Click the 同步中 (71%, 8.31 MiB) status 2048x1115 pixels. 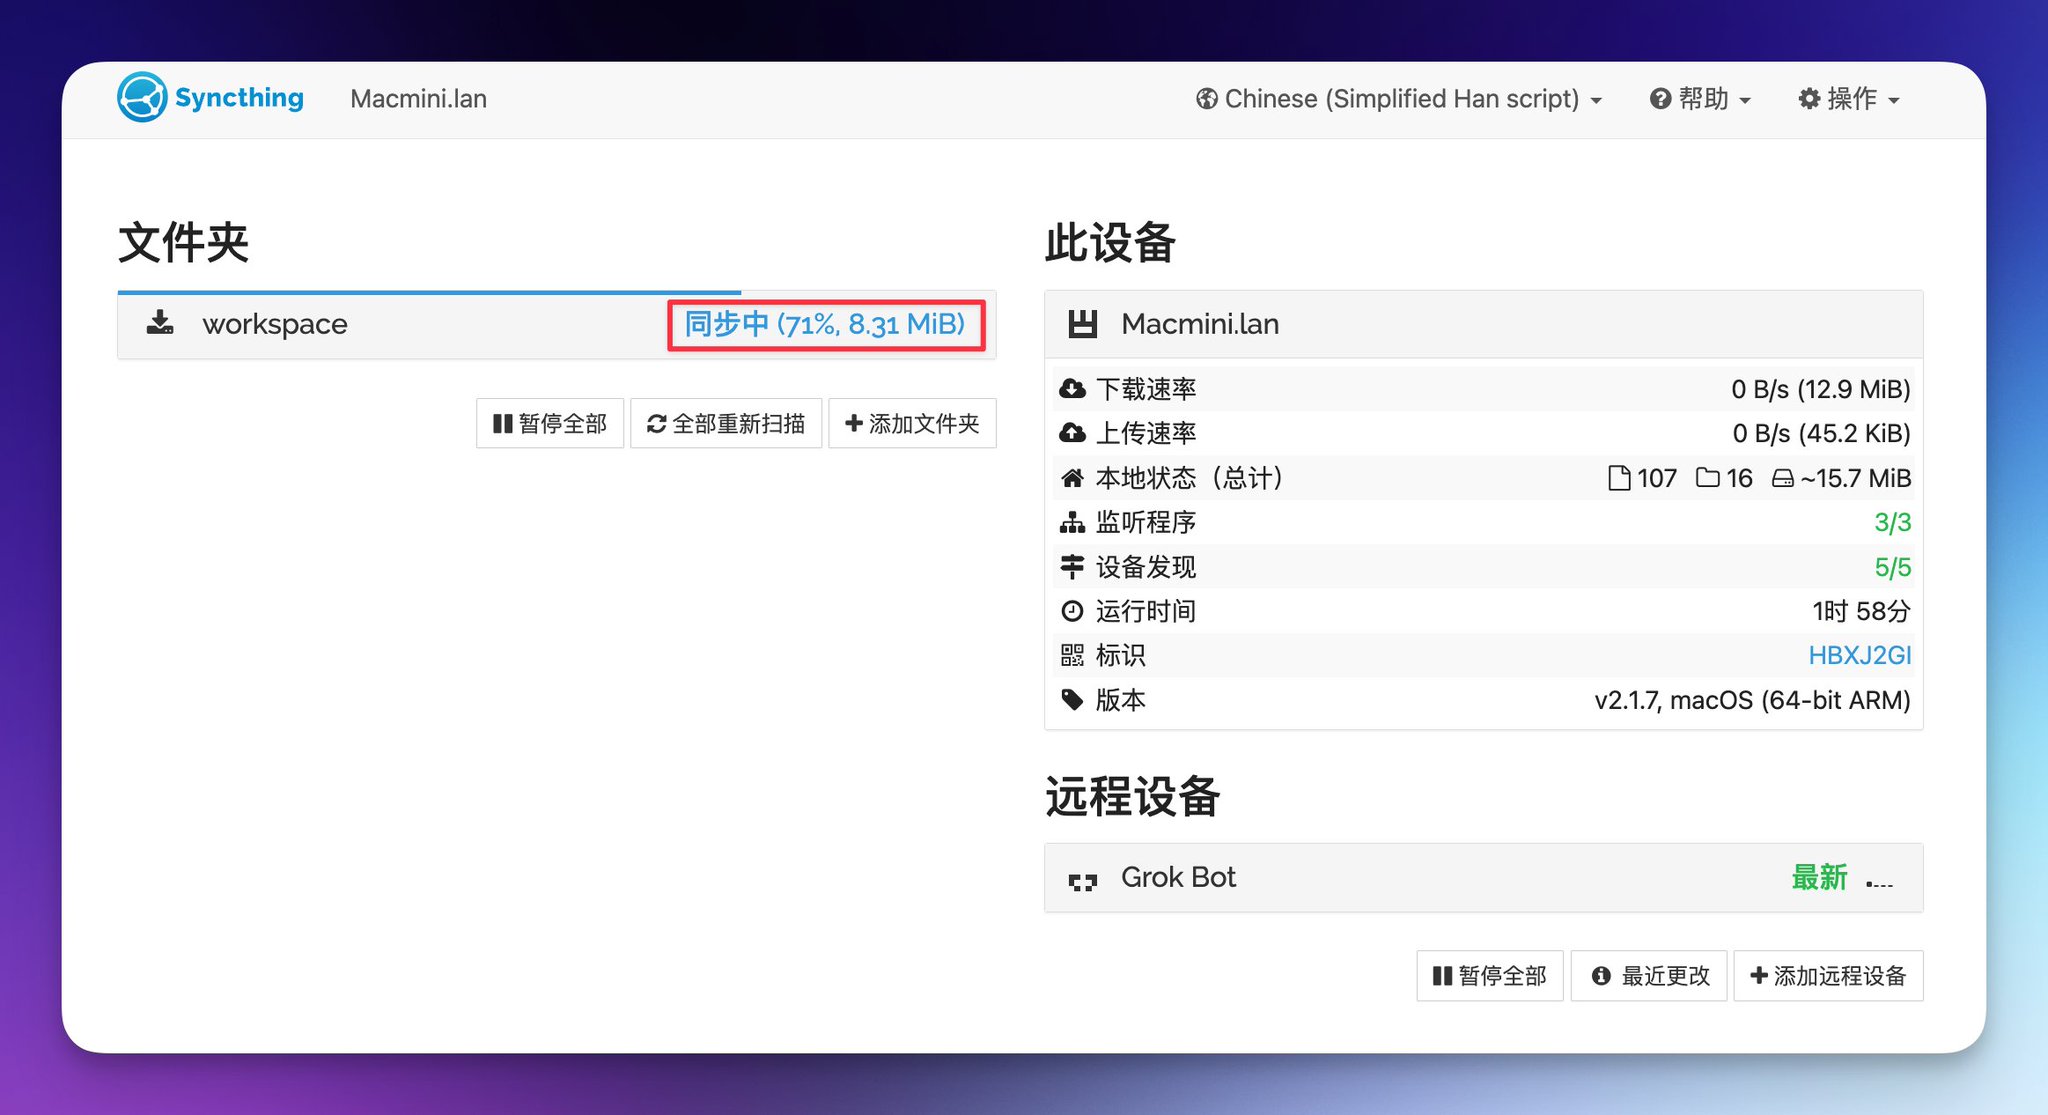tap(825, 324)
